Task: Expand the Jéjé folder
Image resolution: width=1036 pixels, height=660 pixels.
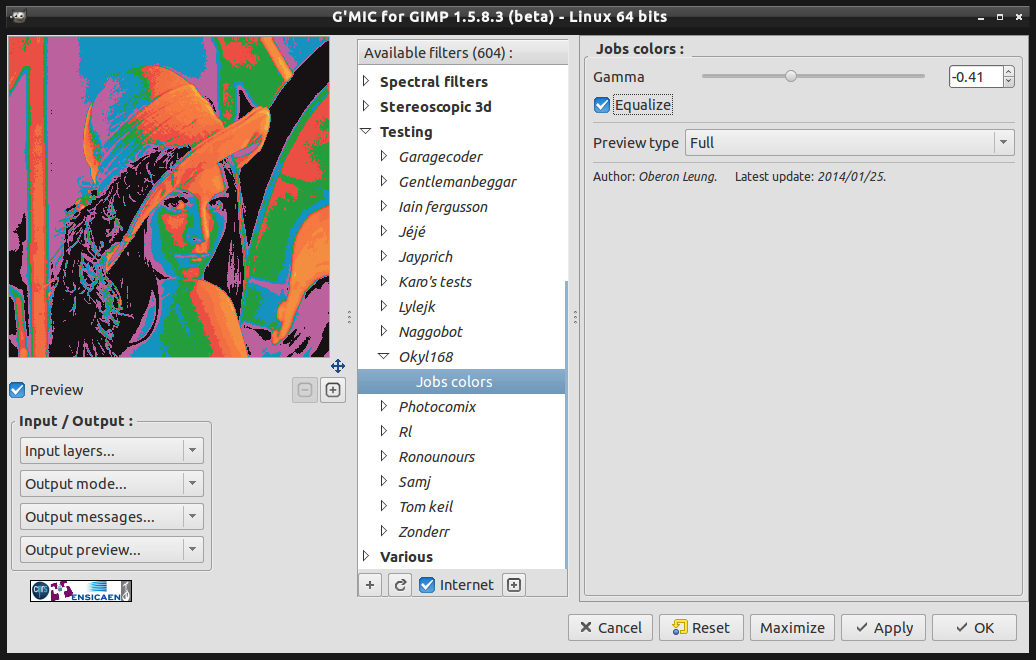Action: [x=384, y=231]
